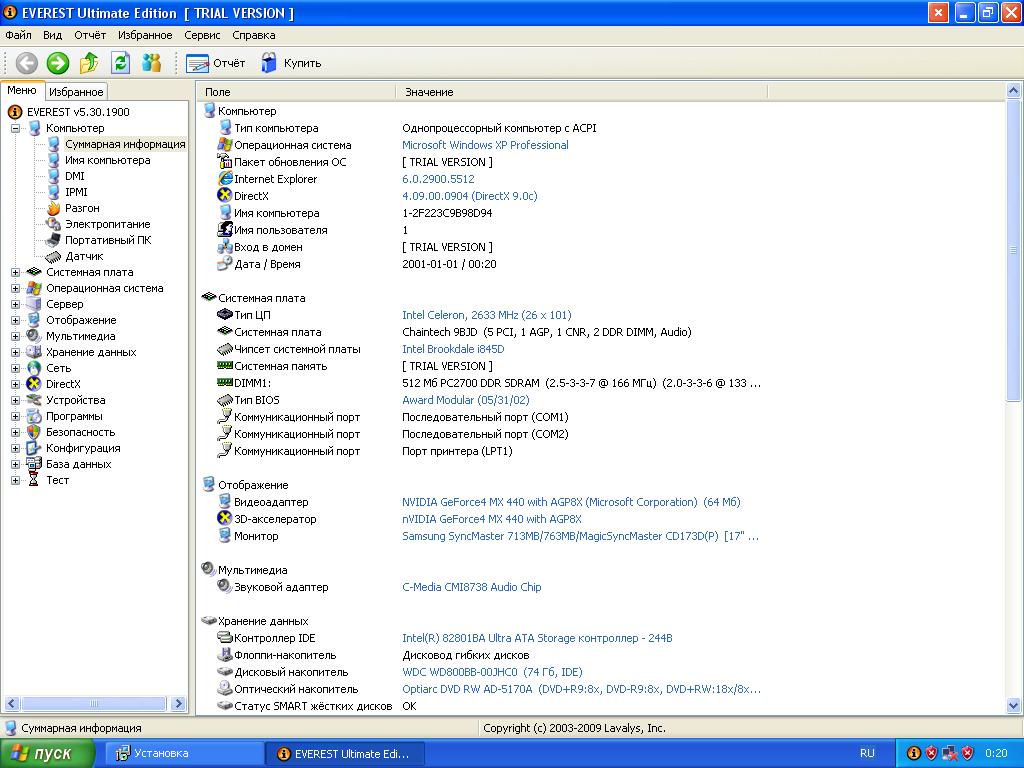
Task: Click the Сеть globe icon
Action: (x=34, y=368)
